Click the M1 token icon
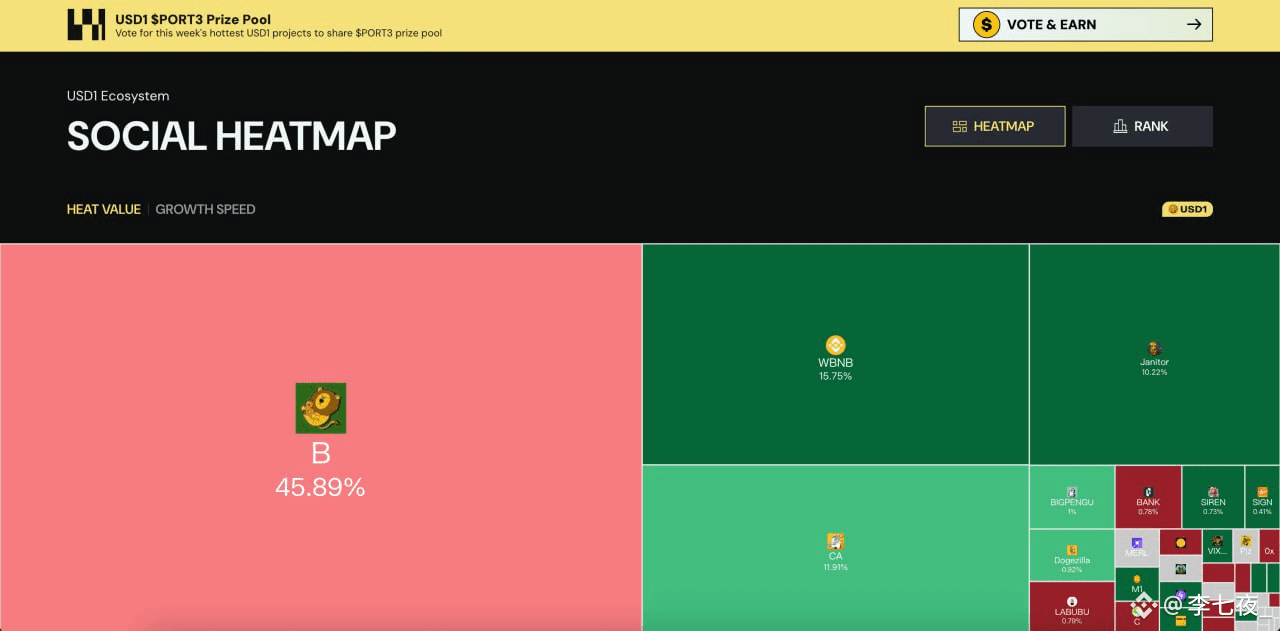This screenshot has height=631, width=1280. tap(1137, 579)
